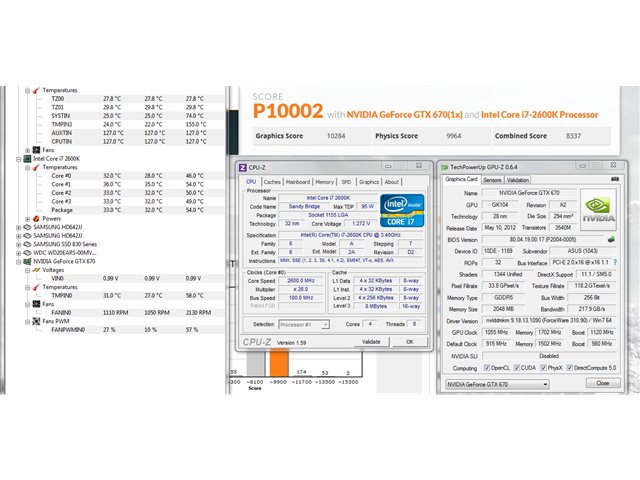Screen dimensions: 640x480
Task: Open the About tab in CPU-Z
Action: (x=391, y=182)
